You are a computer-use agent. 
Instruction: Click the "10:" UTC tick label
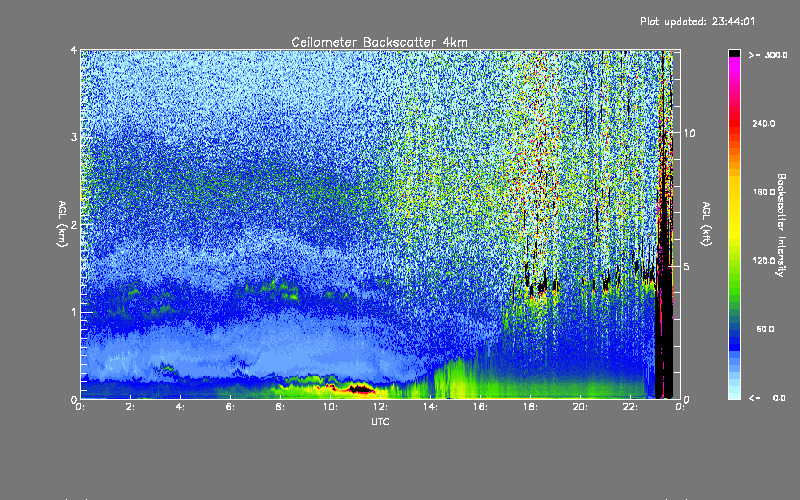(331, 407)
